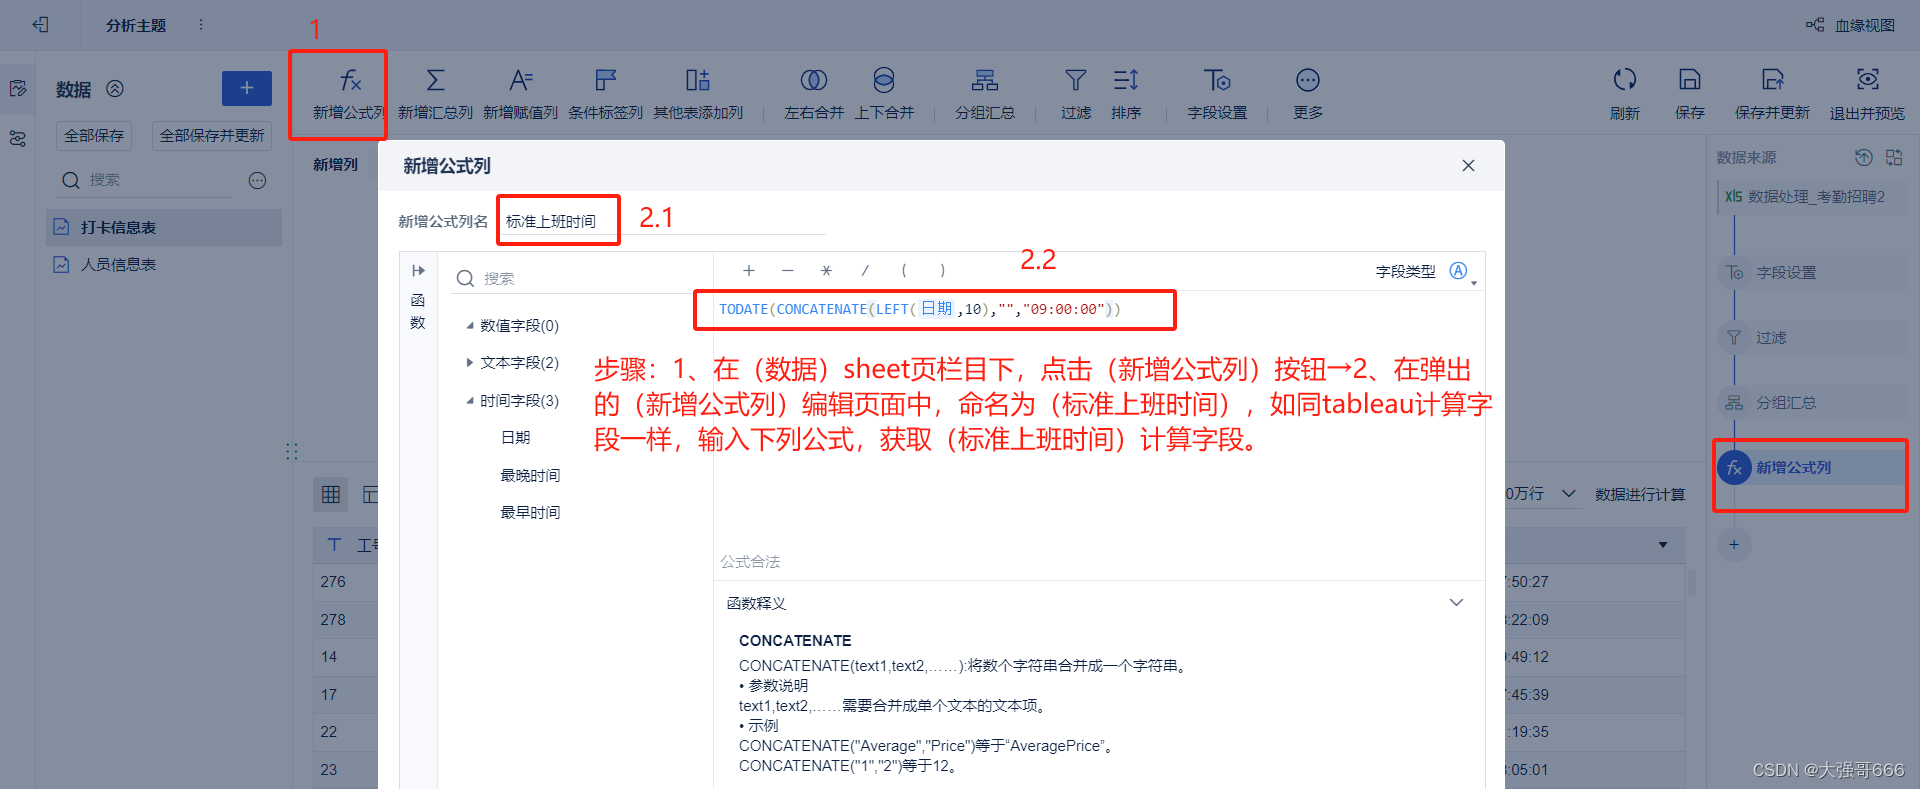Open the 更多 options icon

tap(1308, 80)
